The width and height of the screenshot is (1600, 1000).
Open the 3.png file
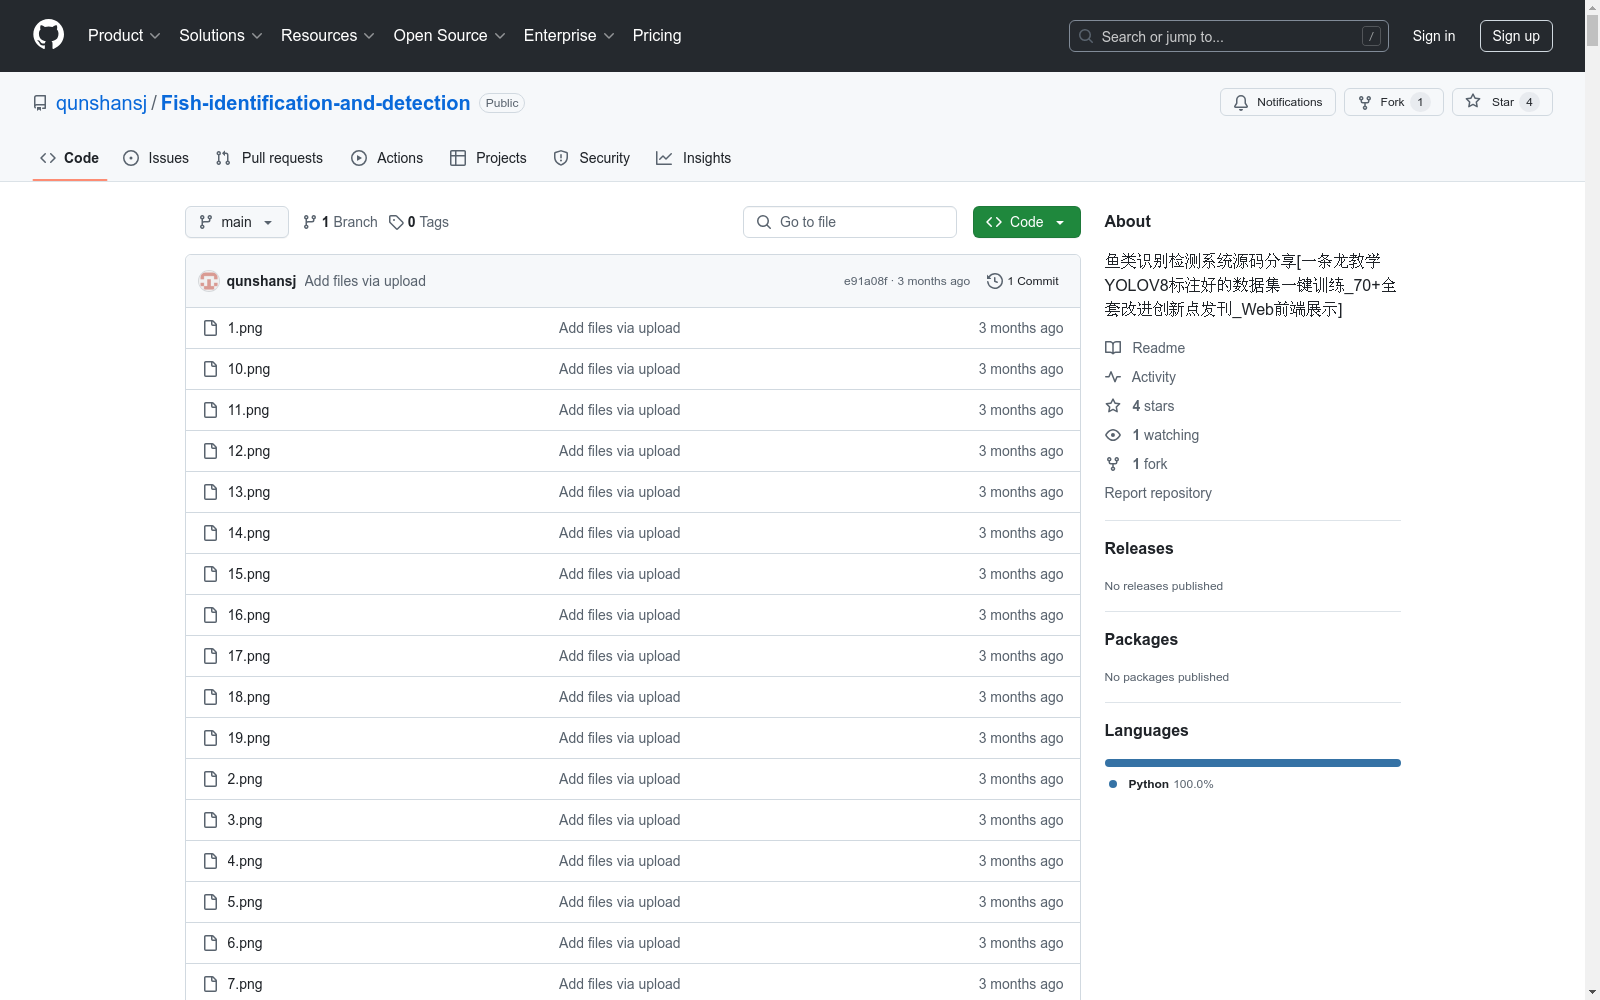[245, 820]
